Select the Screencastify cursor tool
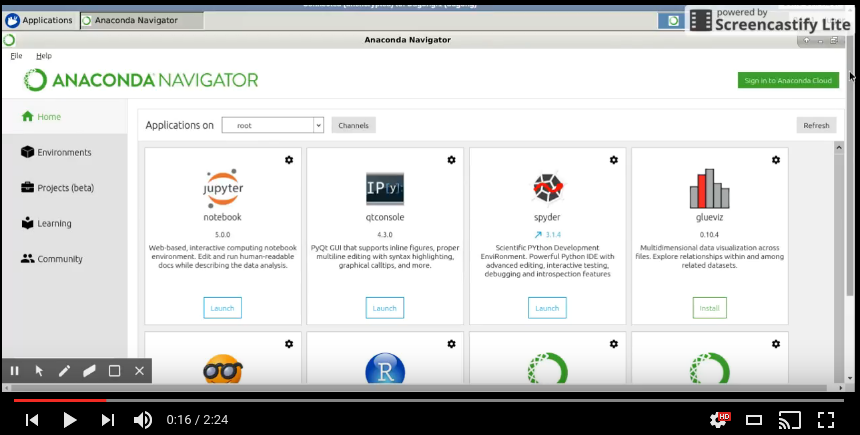The width and height of the screenshot is (860, 435). click(39, 371)
